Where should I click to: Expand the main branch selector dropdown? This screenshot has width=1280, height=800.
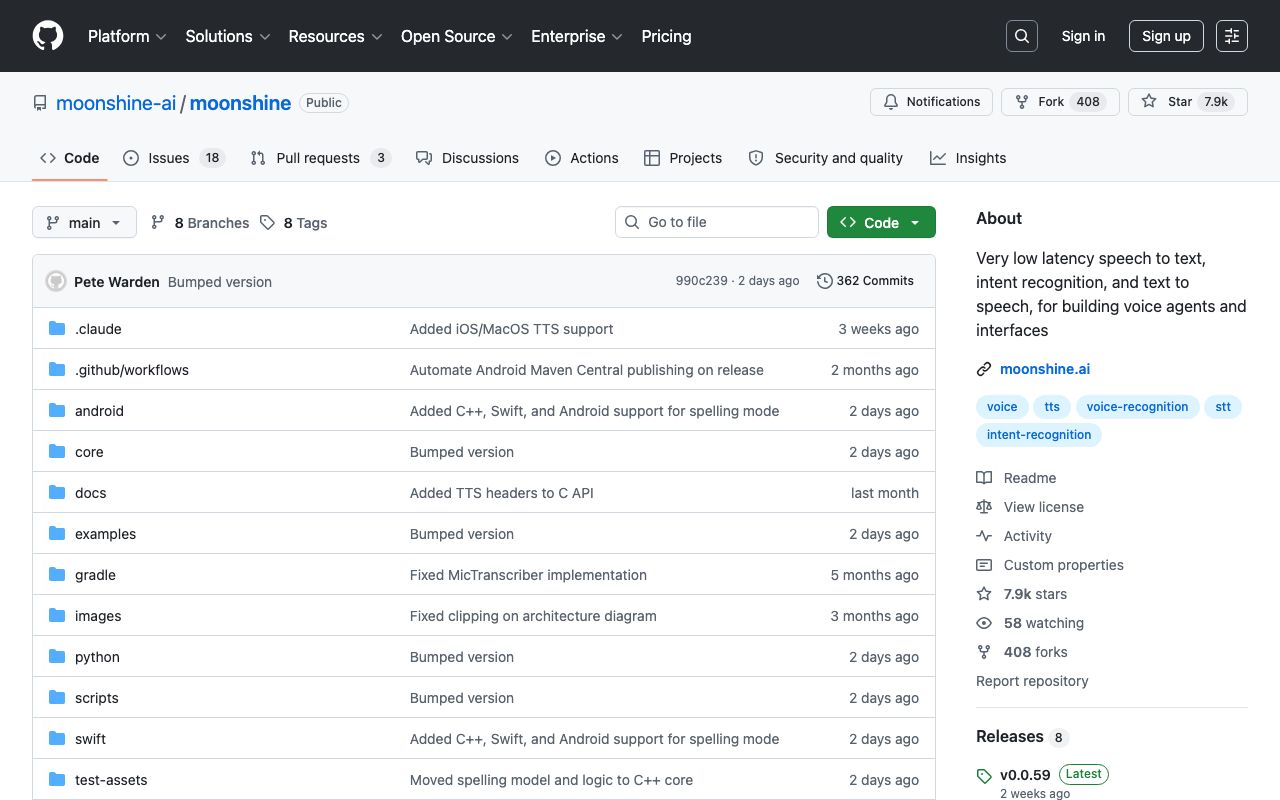(84, 223)
